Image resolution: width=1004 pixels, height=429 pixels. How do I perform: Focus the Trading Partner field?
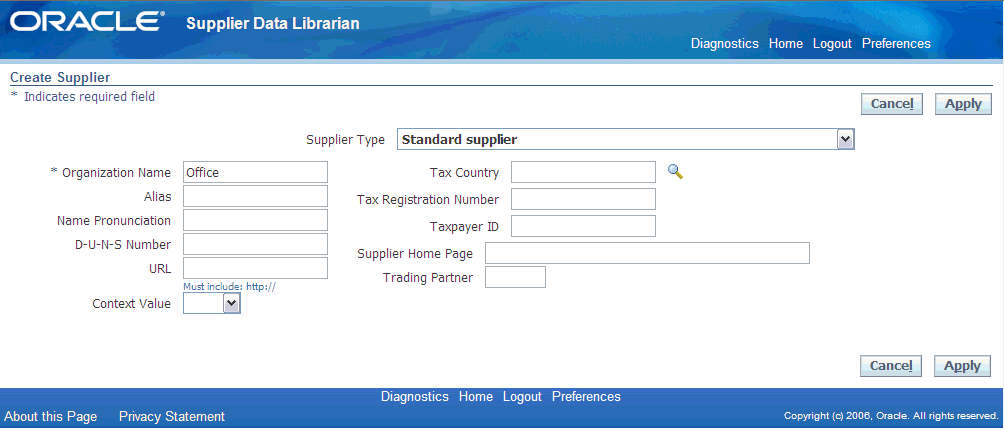[x=515, y=277]
